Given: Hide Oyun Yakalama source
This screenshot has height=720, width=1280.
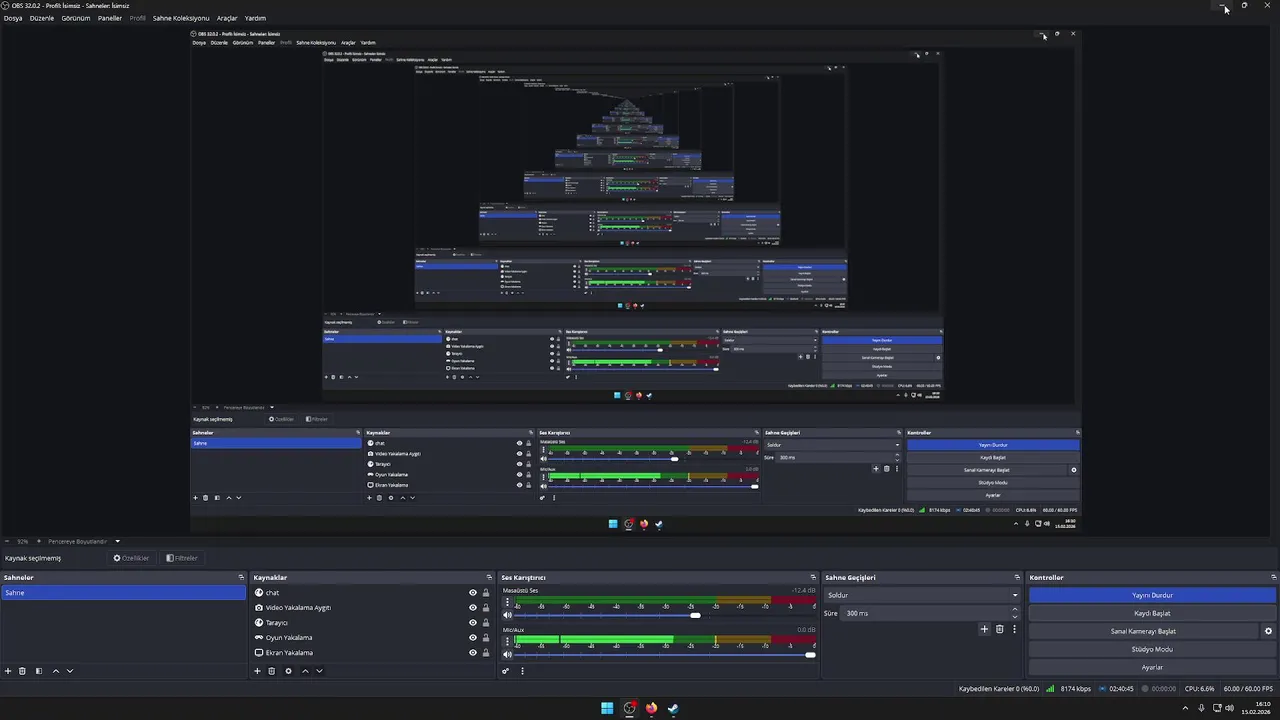Looking at the screenshot, I should (x=473, y=638).
